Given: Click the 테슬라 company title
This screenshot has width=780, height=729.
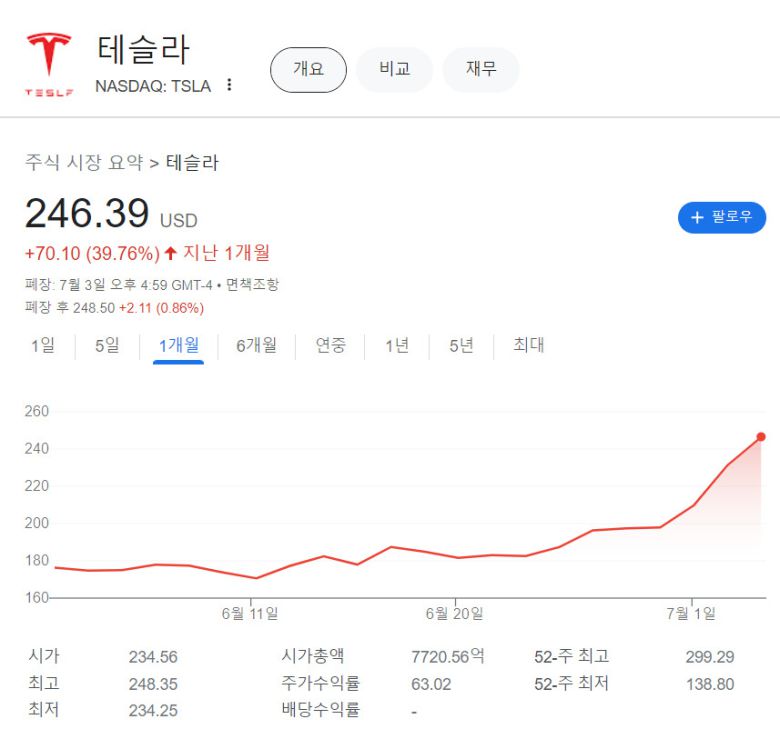Looking at the screenshot, I should tap(143, 50).
